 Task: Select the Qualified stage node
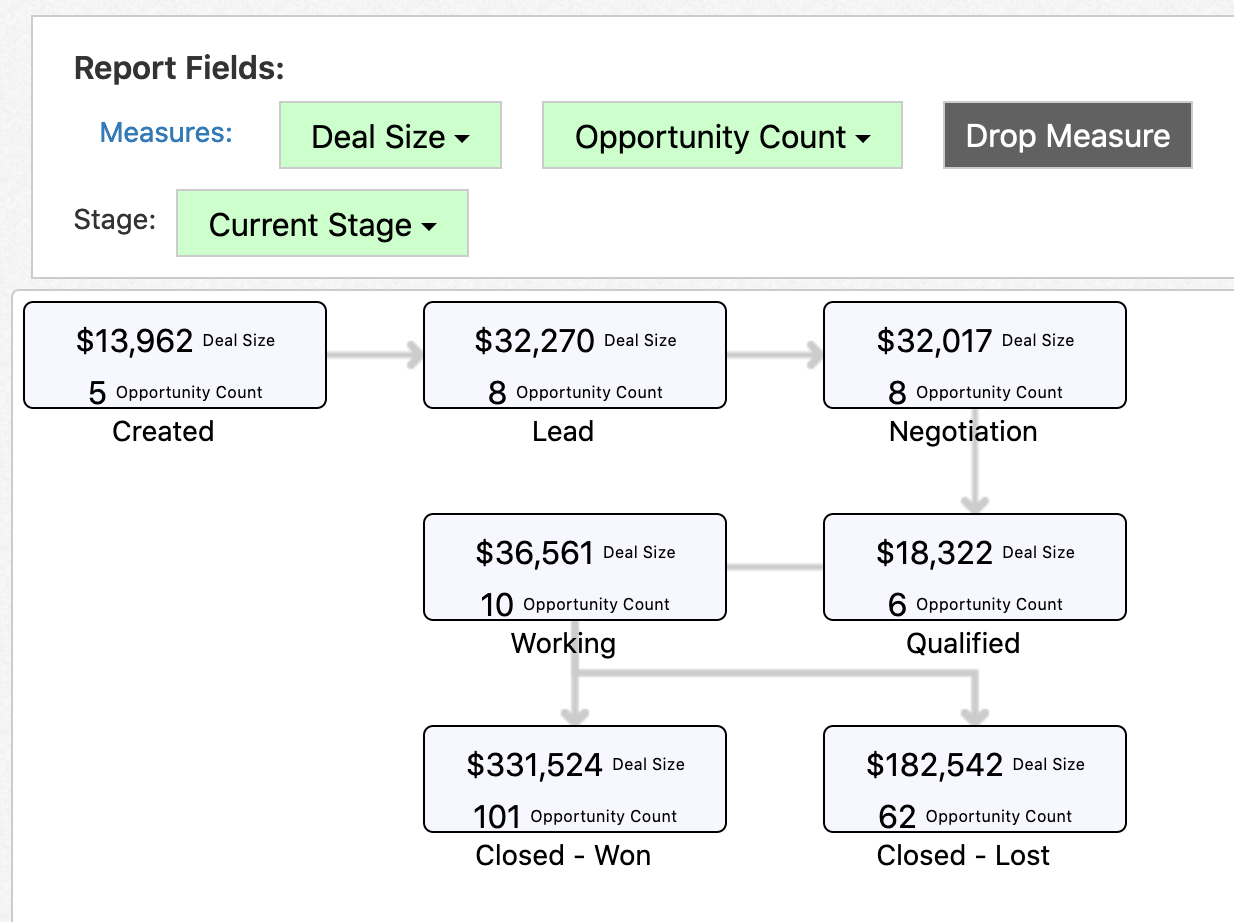(974, 567)
